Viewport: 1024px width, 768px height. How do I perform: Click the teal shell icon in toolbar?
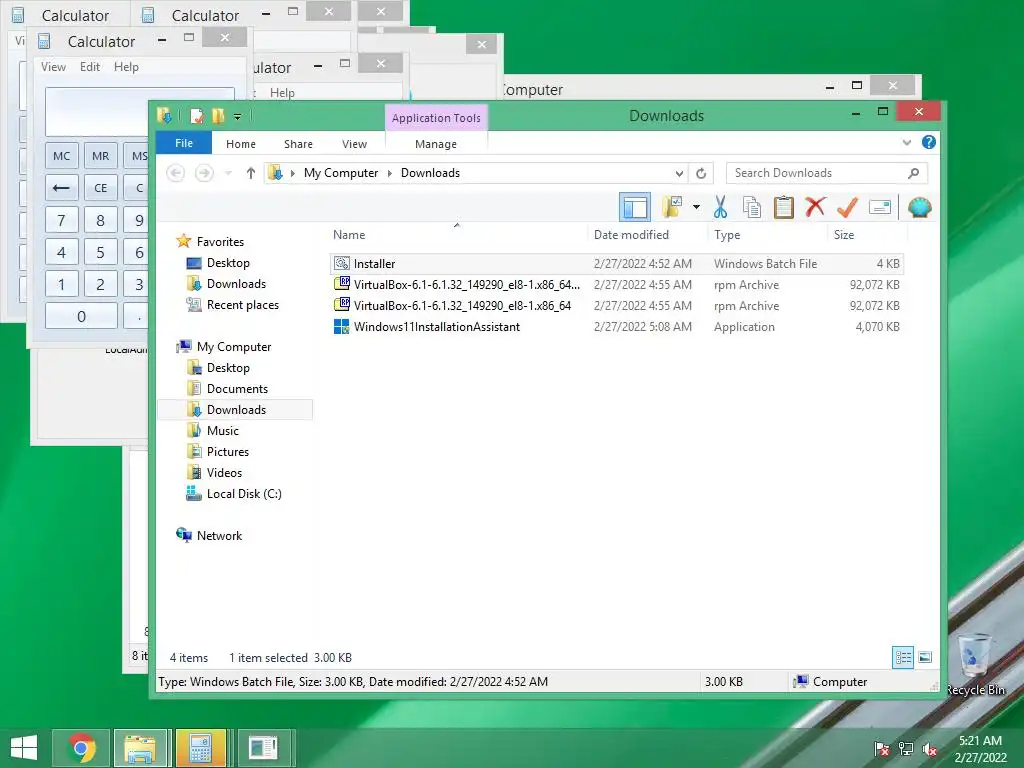tap(920, 208)
